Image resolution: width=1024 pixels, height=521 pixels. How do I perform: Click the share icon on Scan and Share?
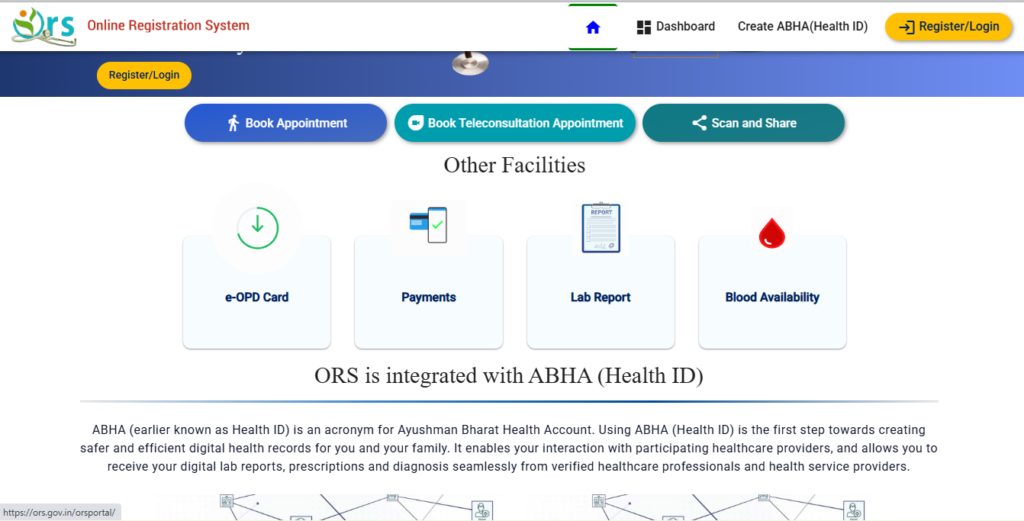699,123
